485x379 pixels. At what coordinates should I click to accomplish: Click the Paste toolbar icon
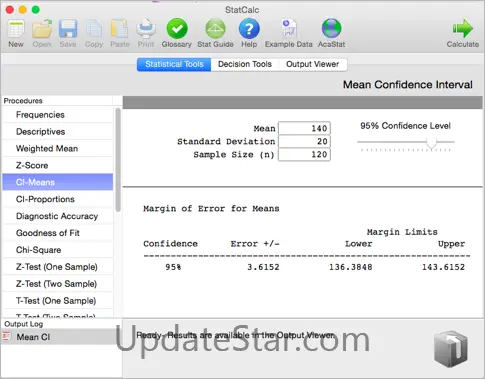coord(119,29)
